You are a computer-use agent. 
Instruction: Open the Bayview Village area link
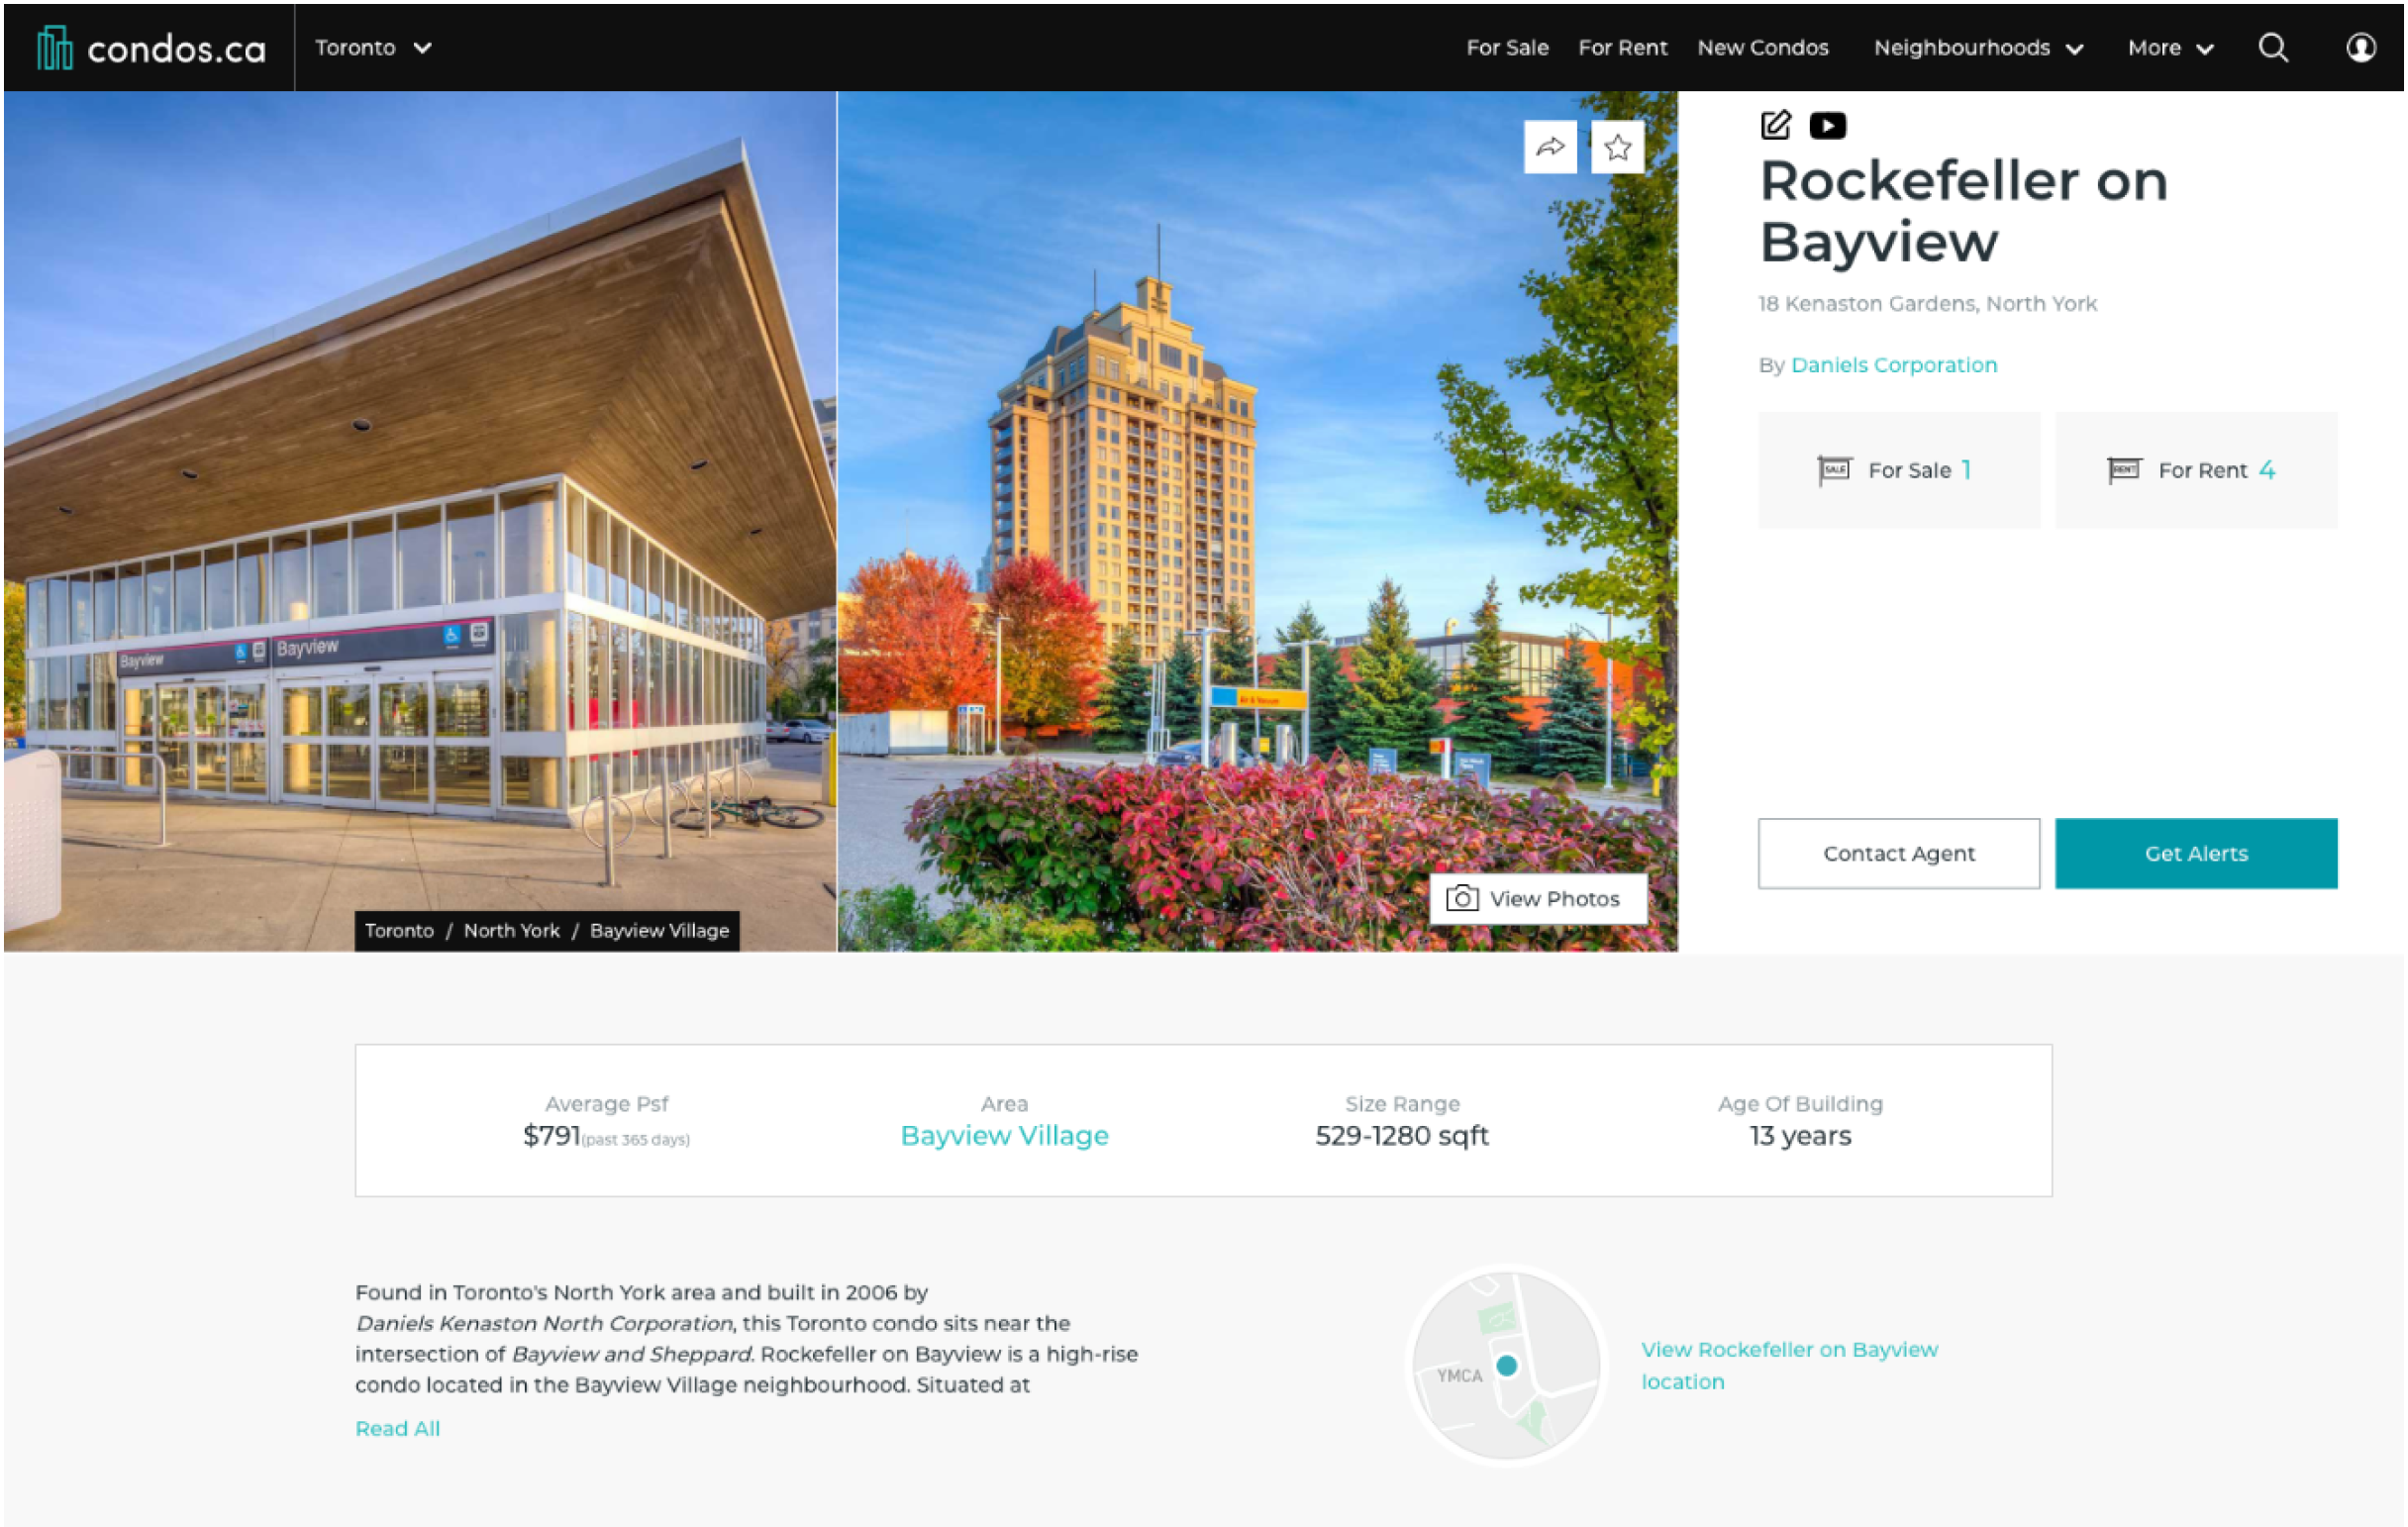pos(1004,1135)
